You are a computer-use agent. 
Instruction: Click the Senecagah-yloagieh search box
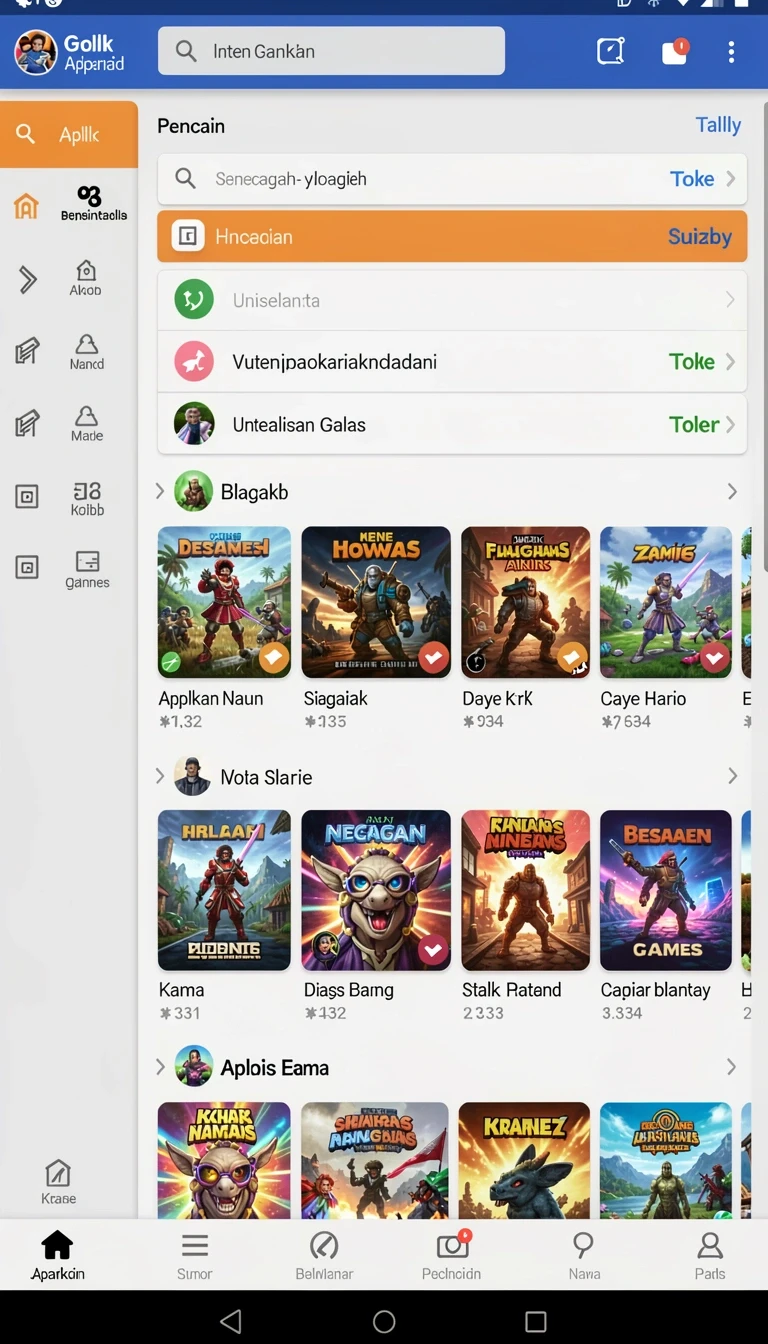click(x=452, y=179)
